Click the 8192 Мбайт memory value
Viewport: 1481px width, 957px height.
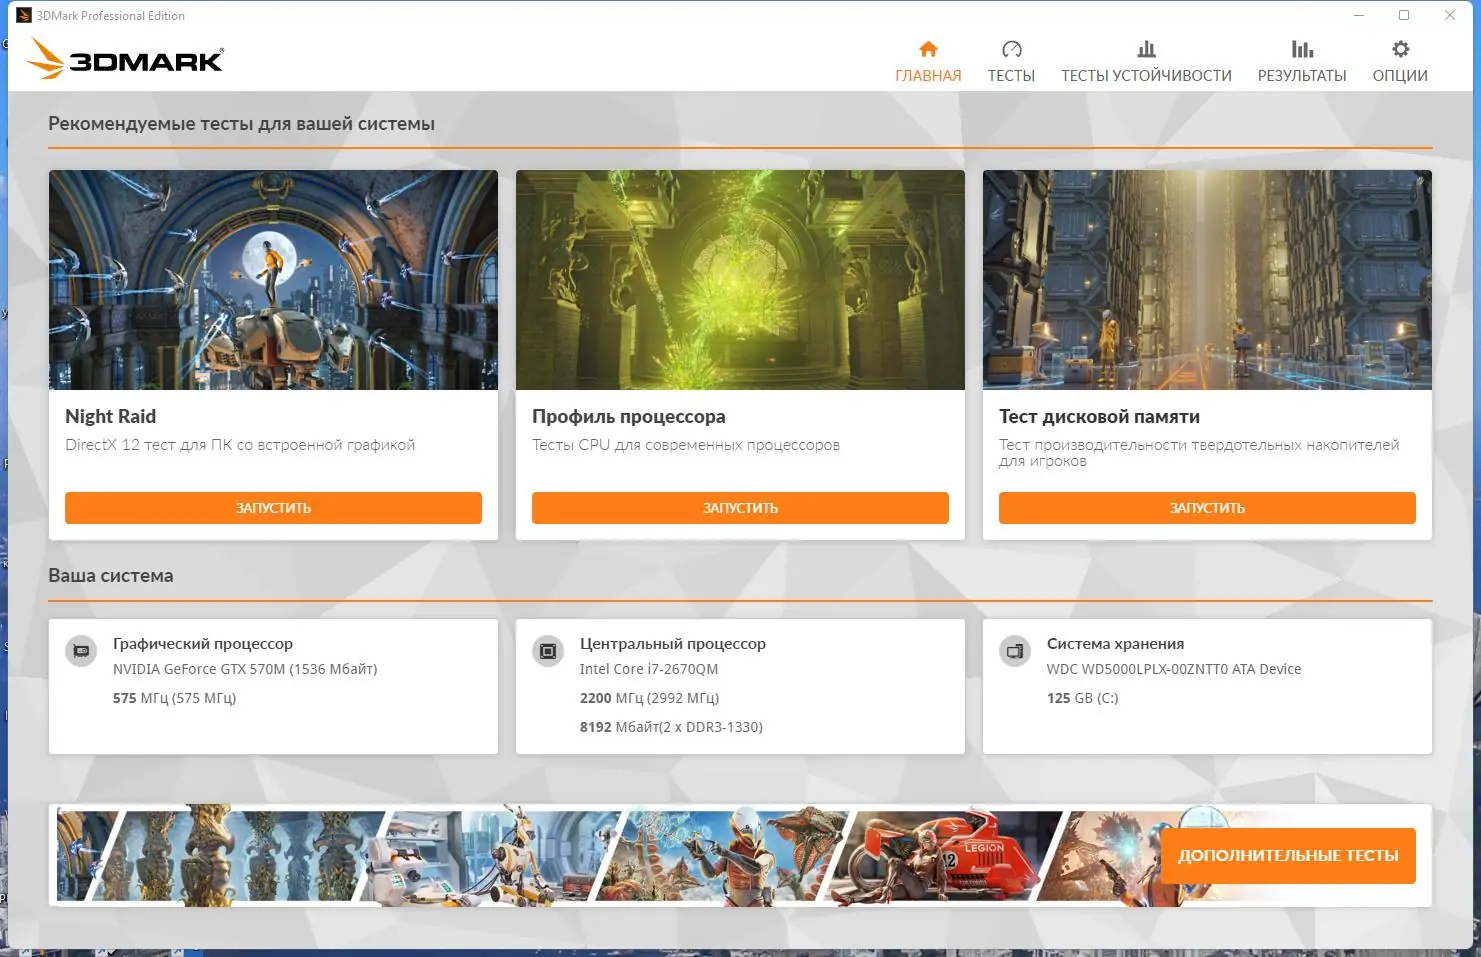point(671,727)
